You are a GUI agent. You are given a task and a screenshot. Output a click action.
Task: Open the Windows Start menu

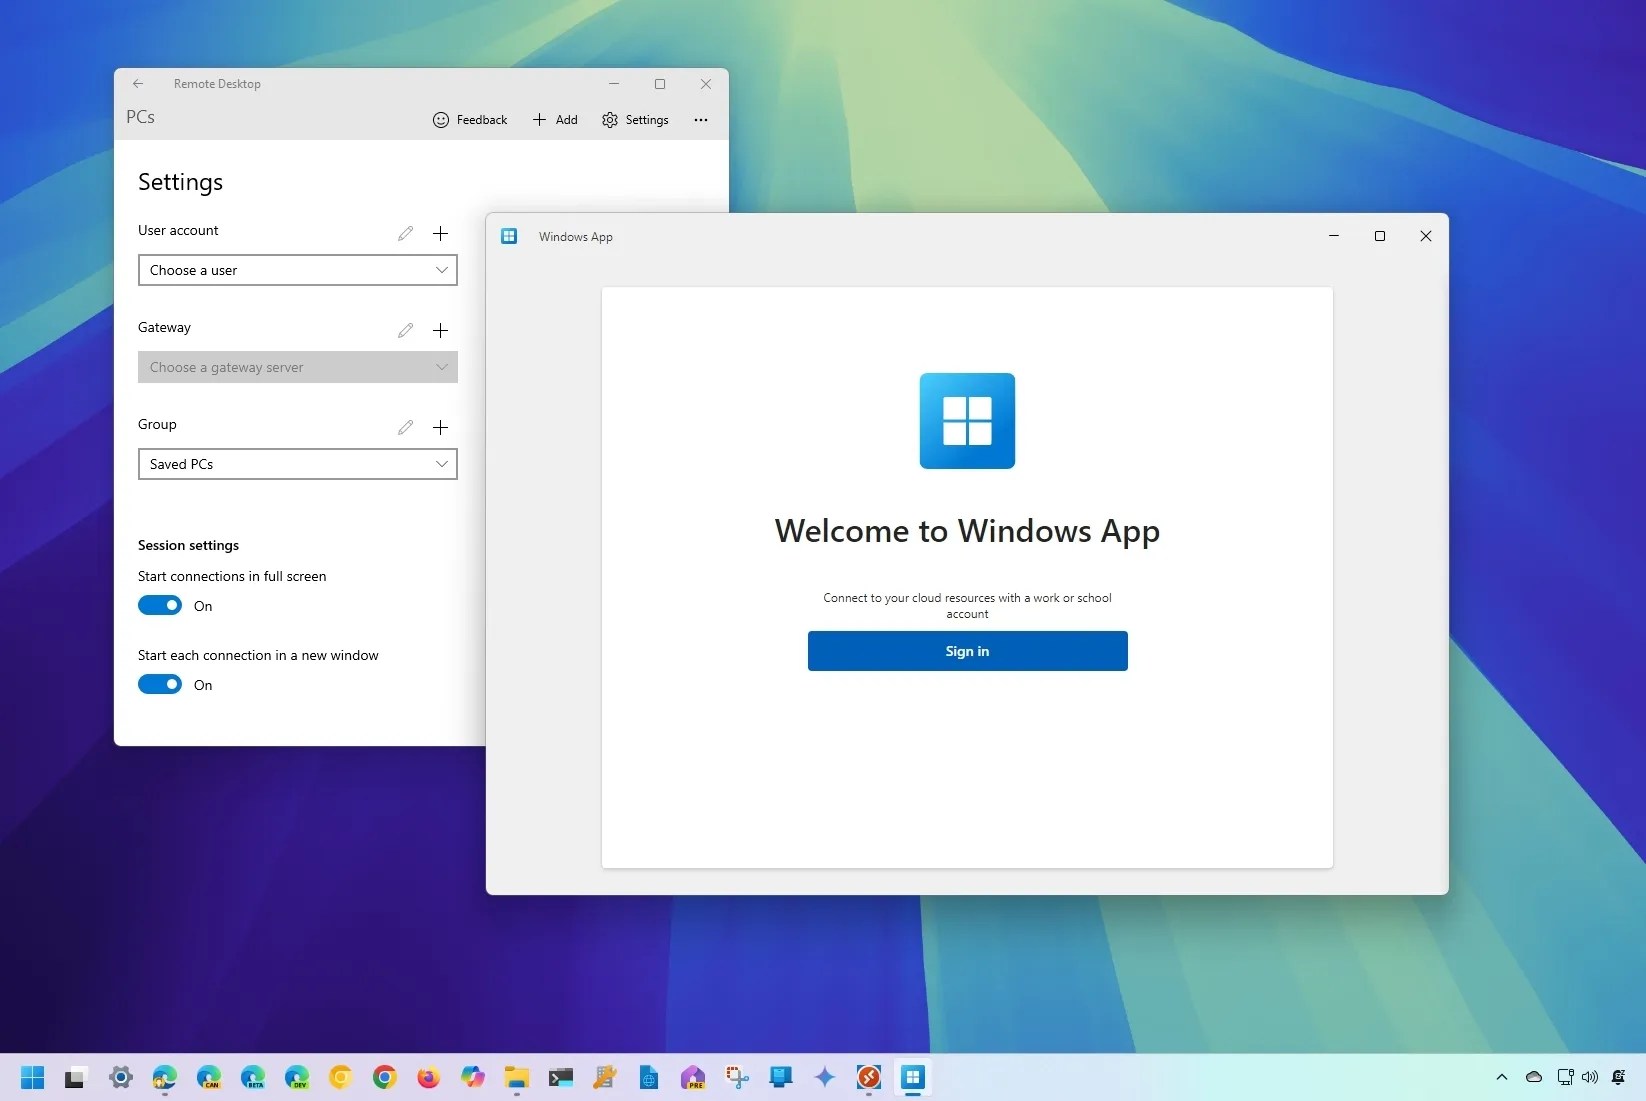pyautogui.click(x=31, y=1078)
